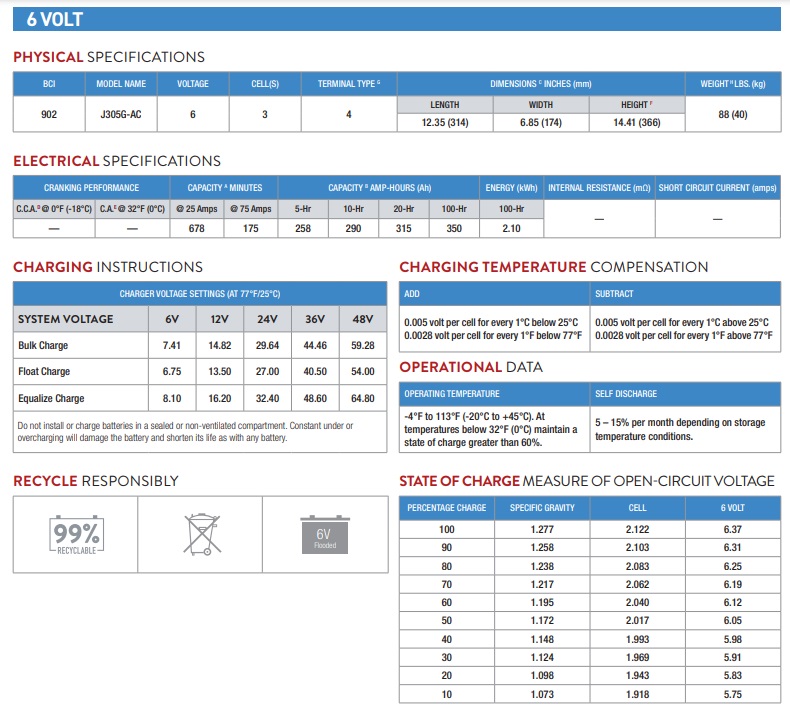The width and height of the screenshot is (790, 719).
Task: Click the CRANKING PERFORMANCE header
Action: [91, 187]
